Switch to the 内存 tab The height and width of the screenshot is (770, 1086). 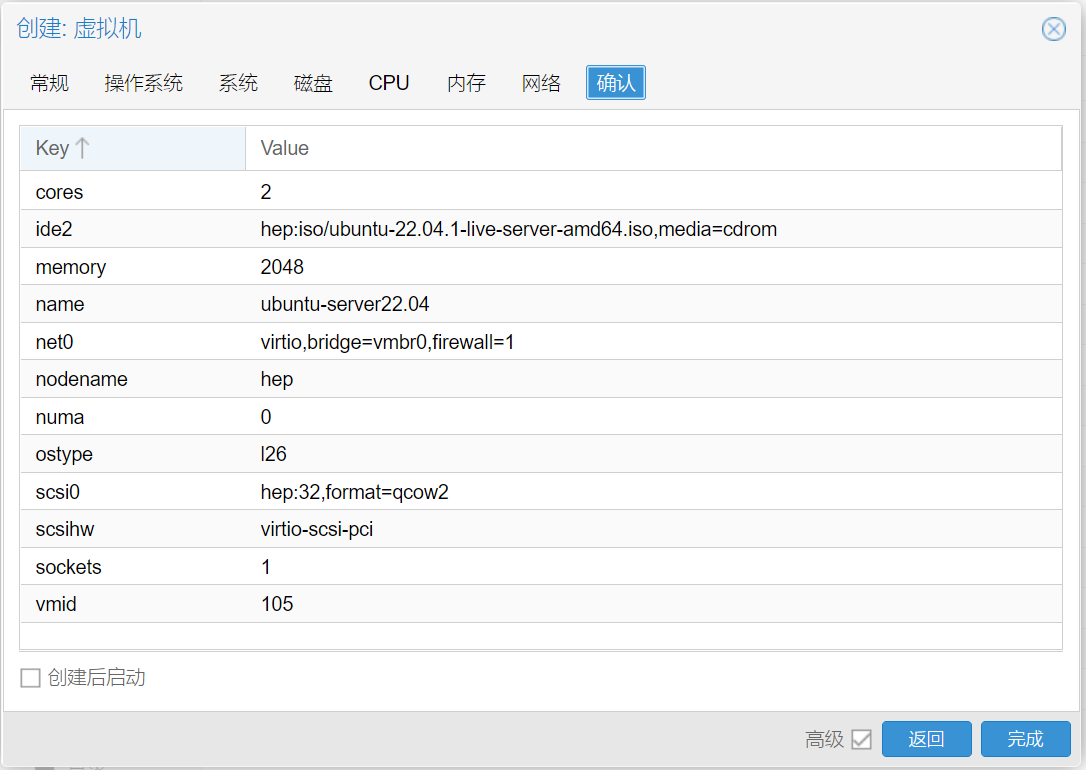coord(466,83)
